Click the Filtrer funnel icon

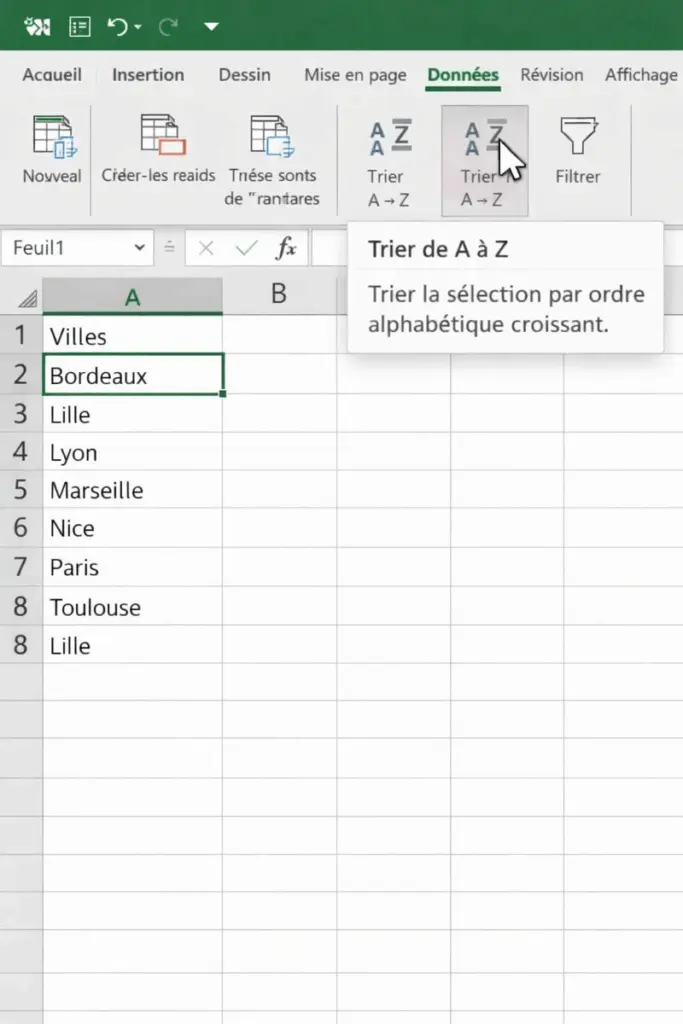click(577, 137)
